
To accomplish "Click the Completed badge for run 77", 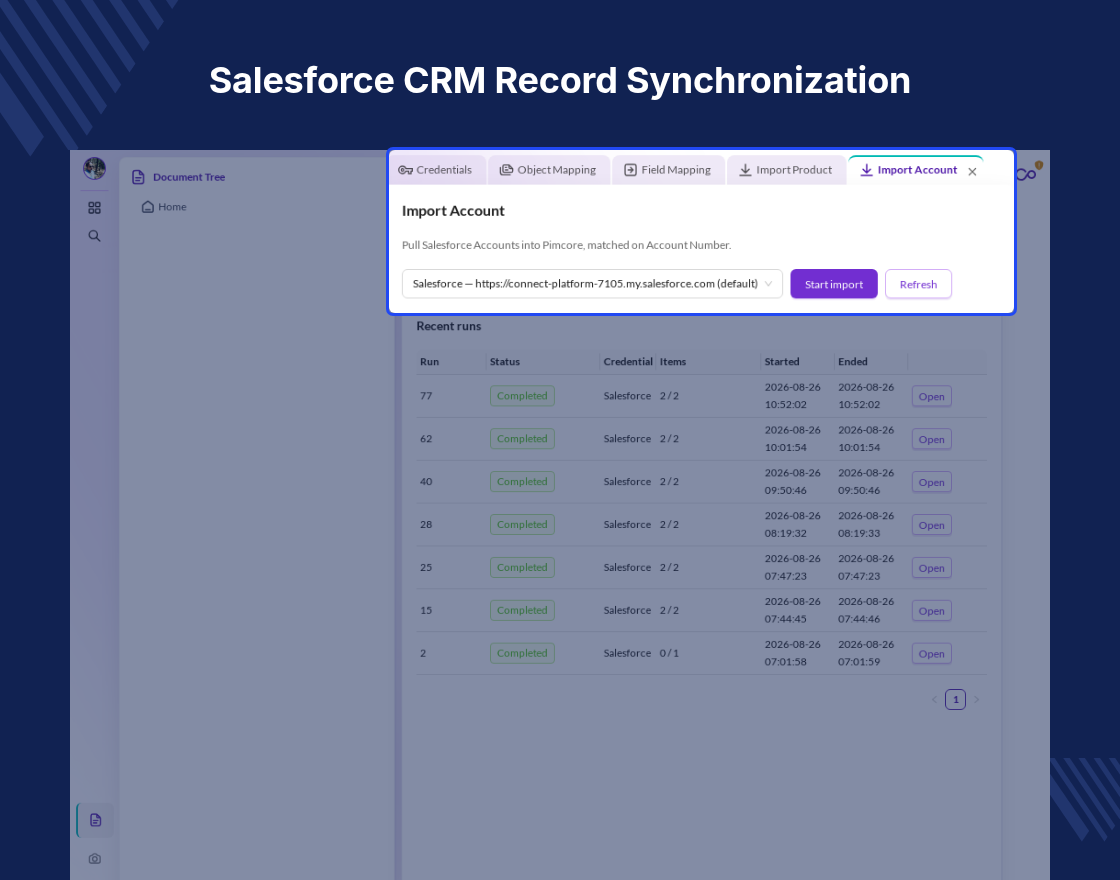I will point(522,396).
